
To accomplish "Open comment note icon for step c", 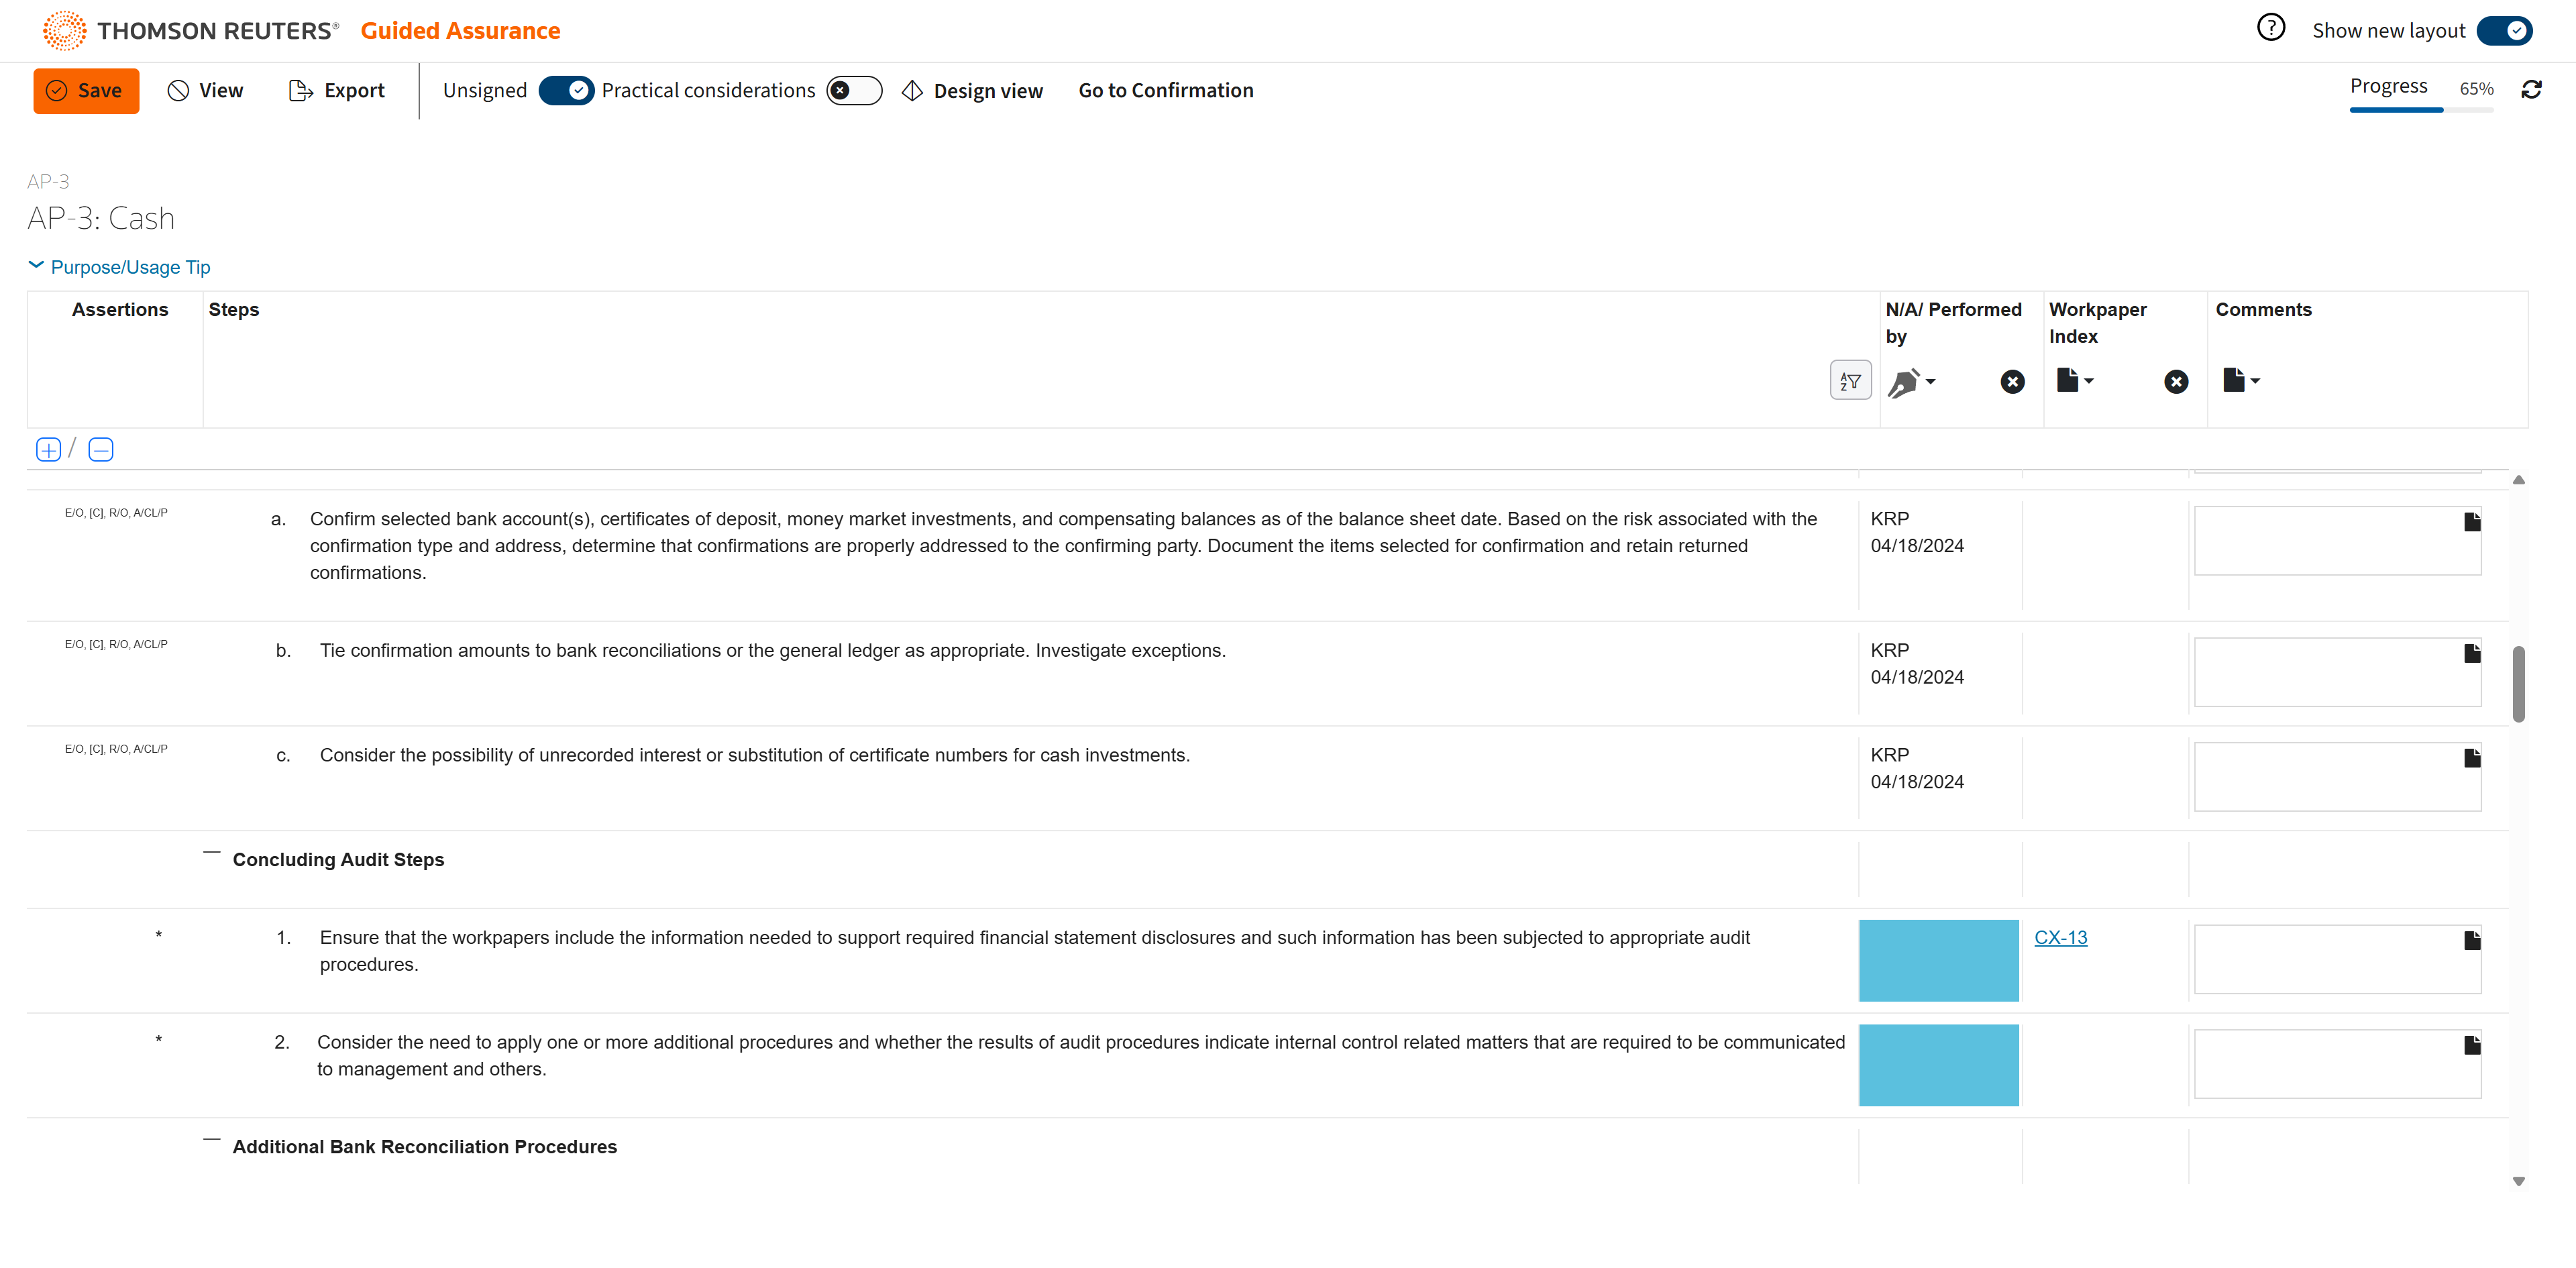I will 2472,758.
